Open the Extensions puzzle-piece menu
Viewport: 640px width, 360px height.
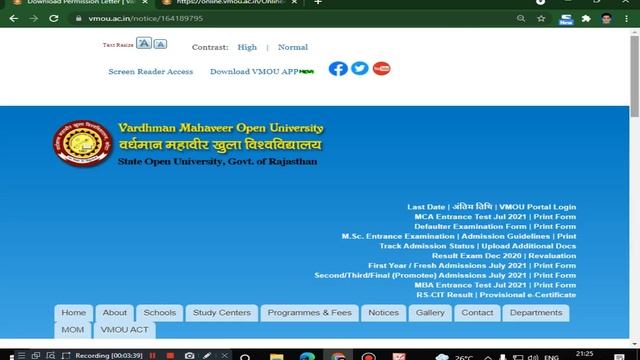(586, 19)
